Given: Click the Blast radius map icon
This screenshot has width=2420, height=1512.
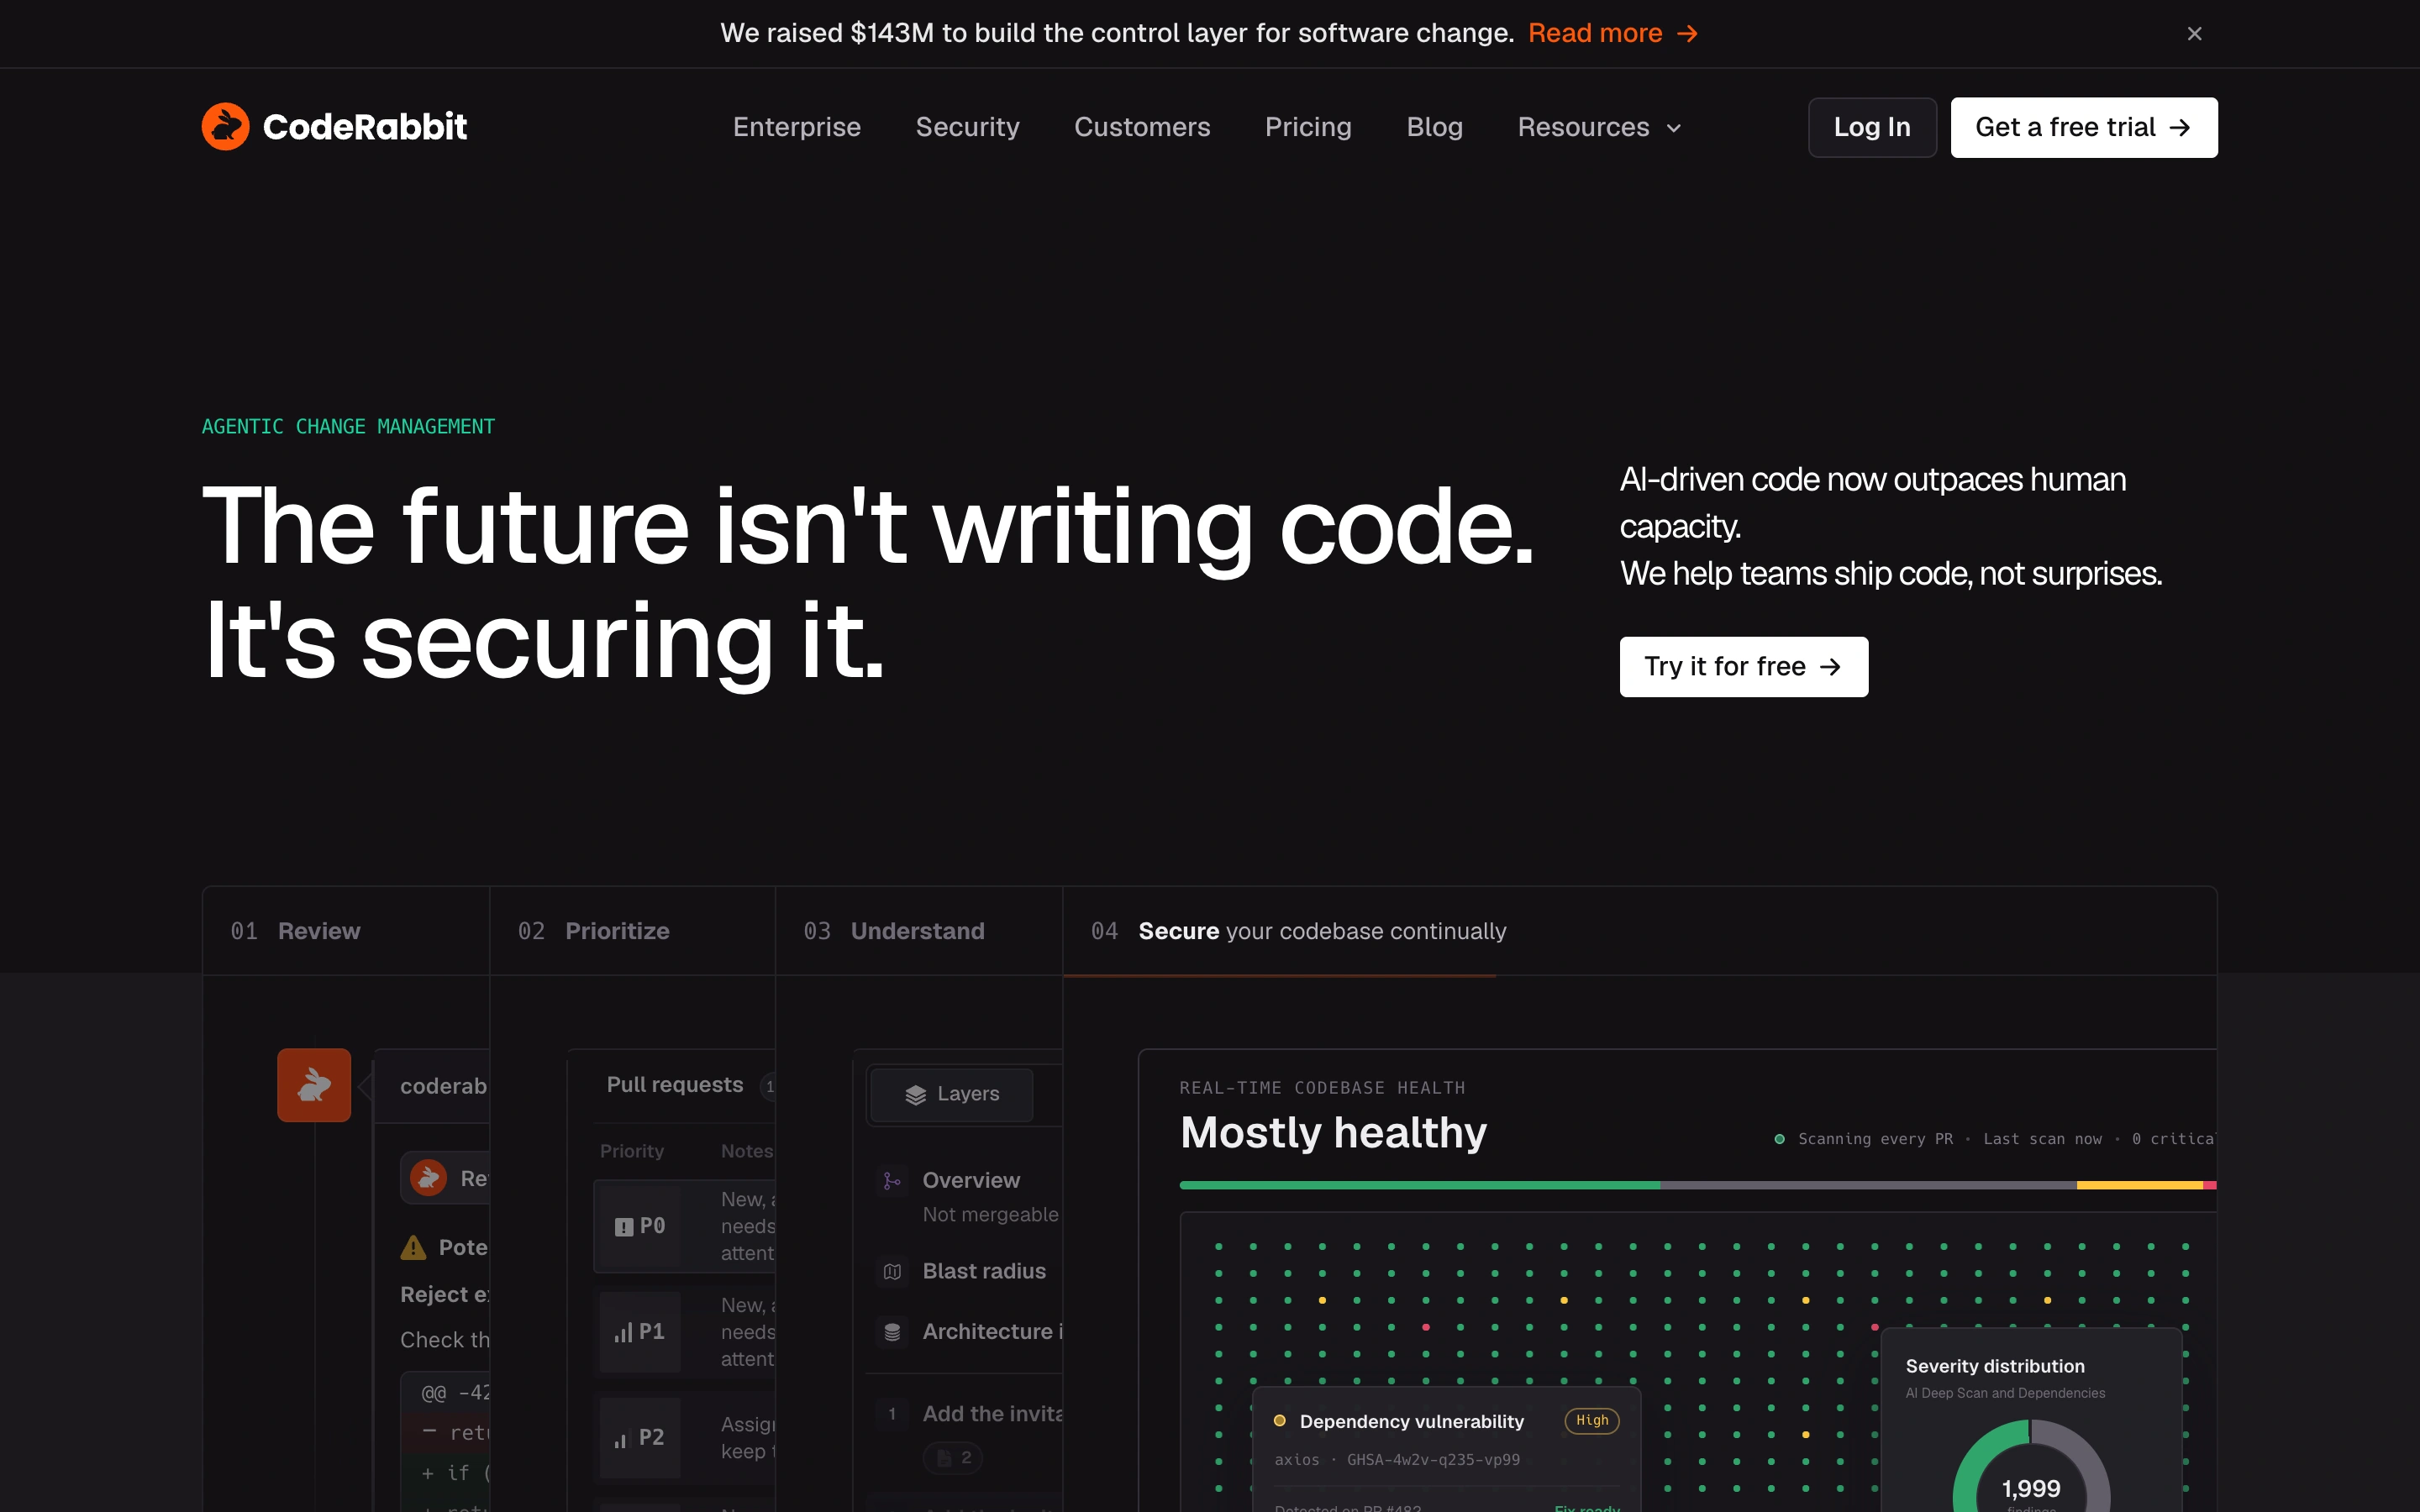Looking at the screenshot, I should tap(892, 1272).
